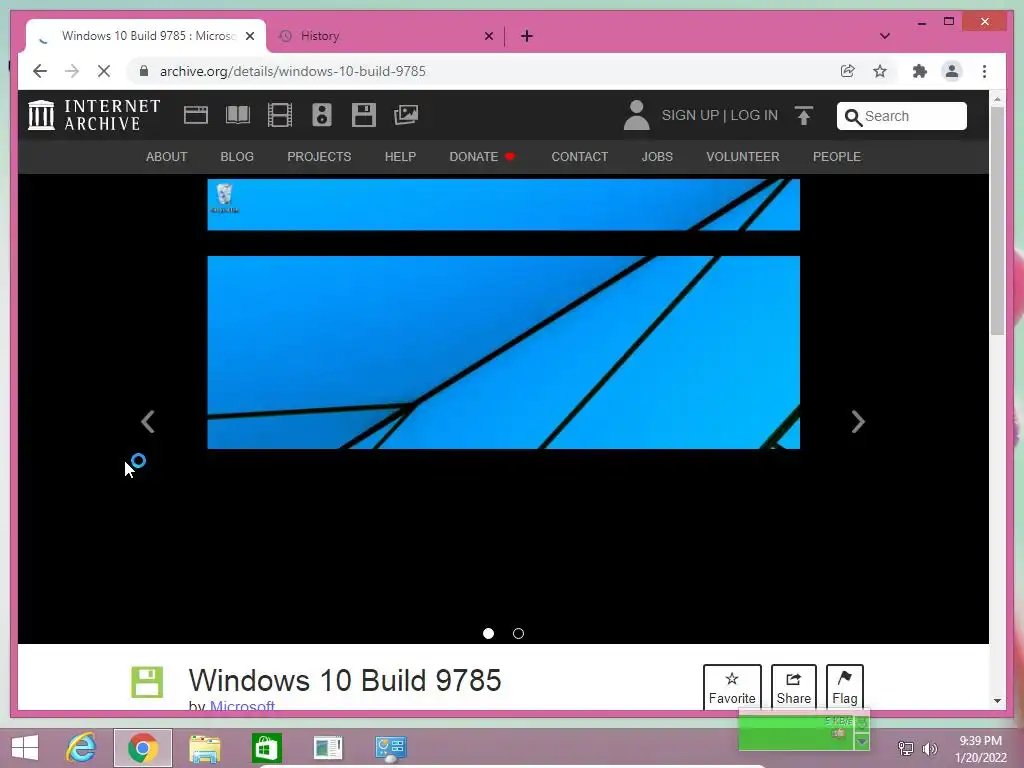Viewport: 1024px width, 768px height.
Task: View site information lock icon
Action: tap(144, 71)
